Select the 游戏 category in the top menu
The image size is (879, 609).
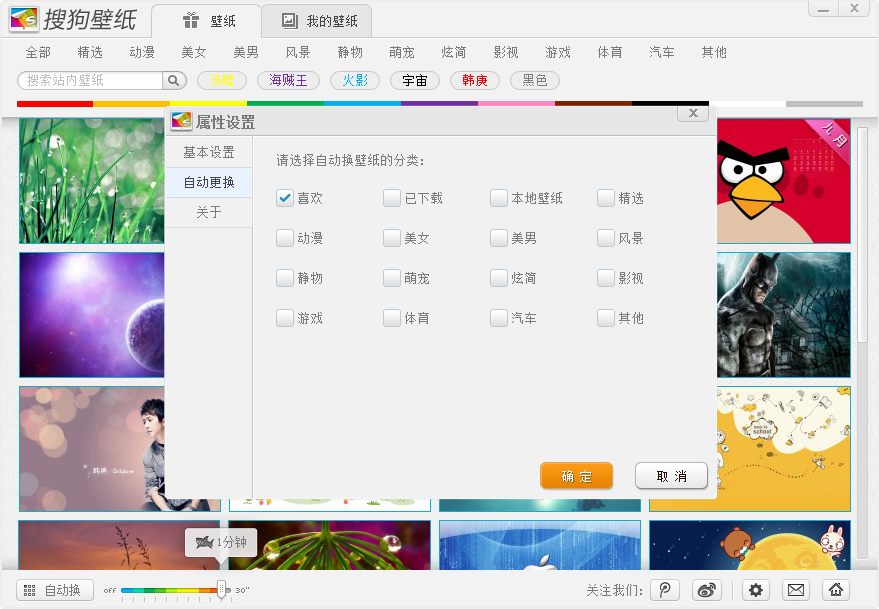pos(558,53)
